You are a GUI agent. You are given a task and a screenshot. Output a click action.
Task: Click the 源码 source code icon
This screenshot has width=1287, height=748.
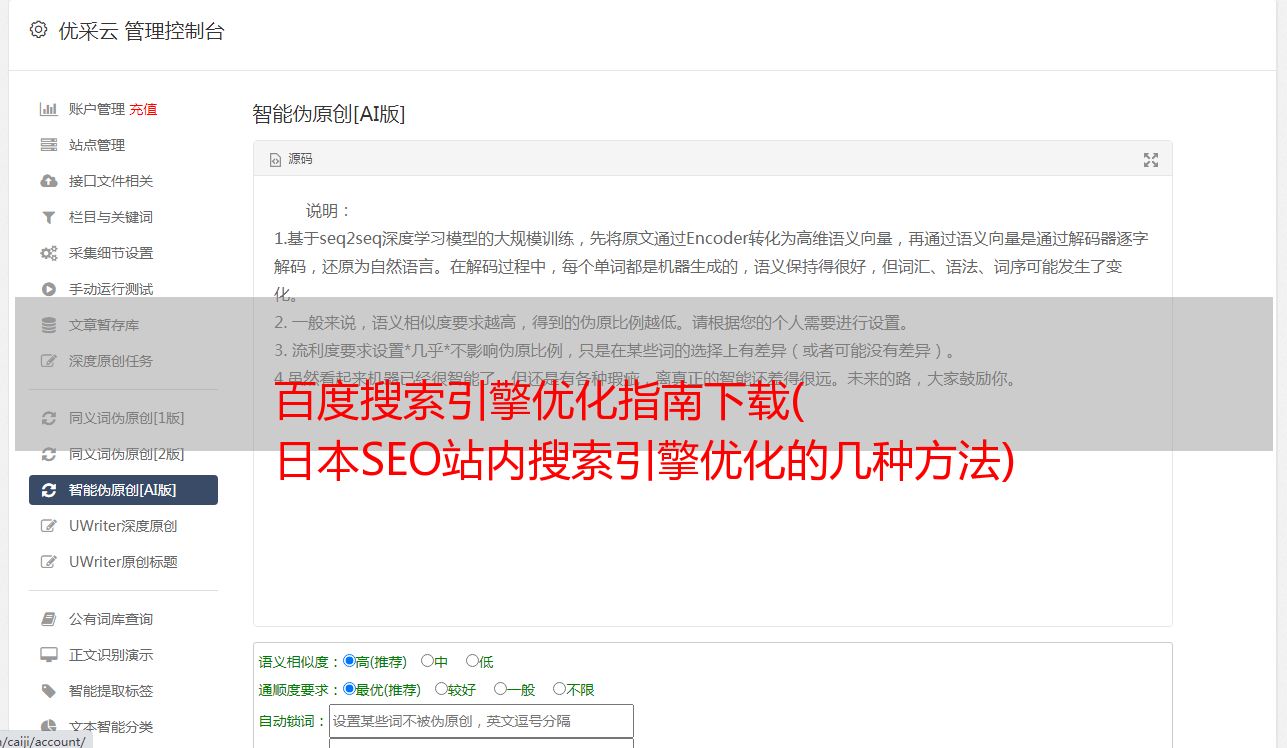(x=275, y=159)
